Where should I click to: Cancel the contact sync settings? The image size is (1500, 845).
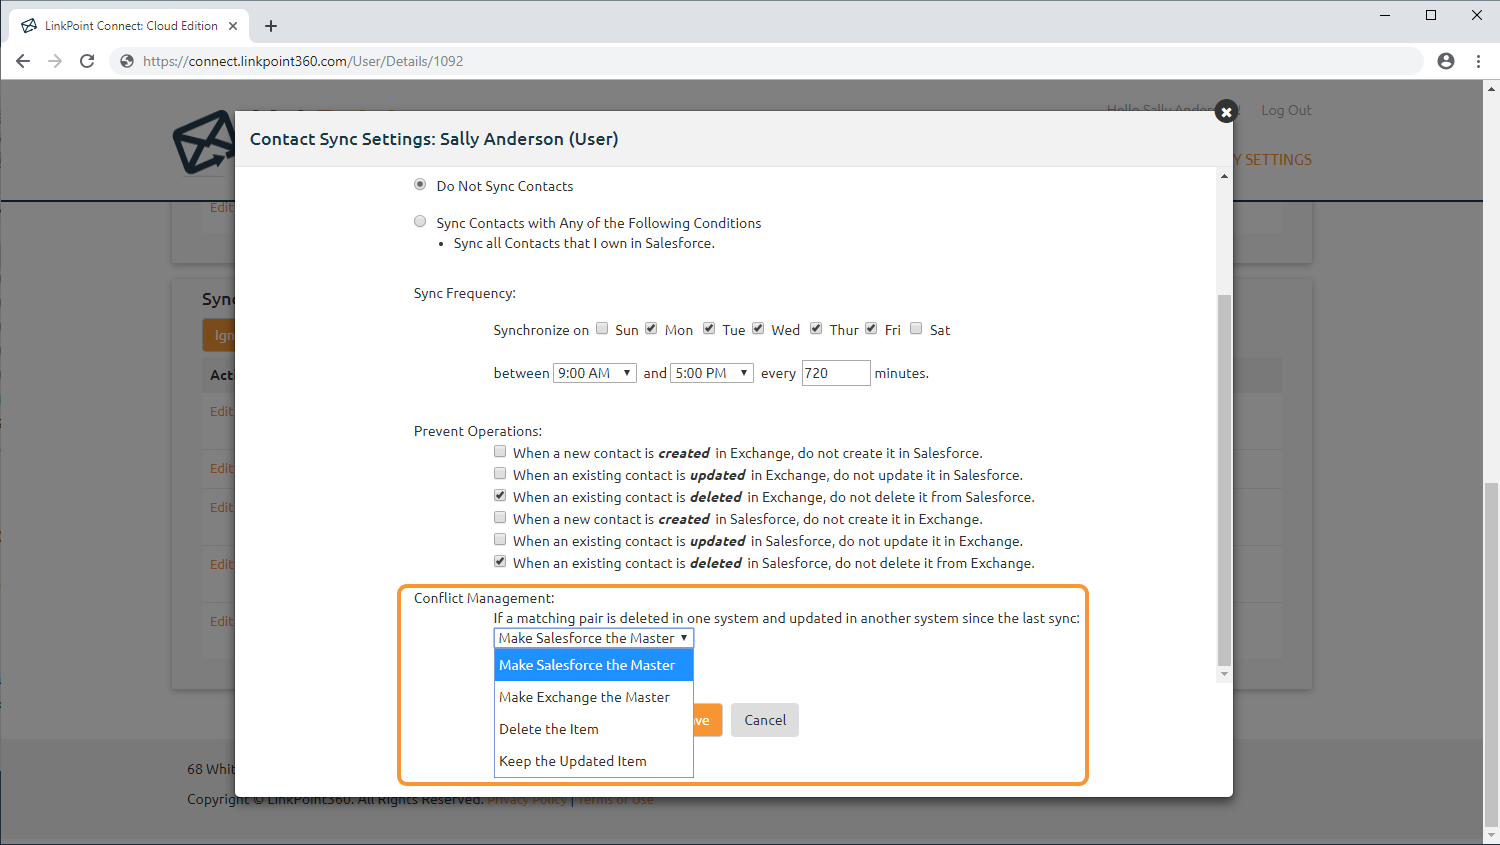(x=765, y=720)
